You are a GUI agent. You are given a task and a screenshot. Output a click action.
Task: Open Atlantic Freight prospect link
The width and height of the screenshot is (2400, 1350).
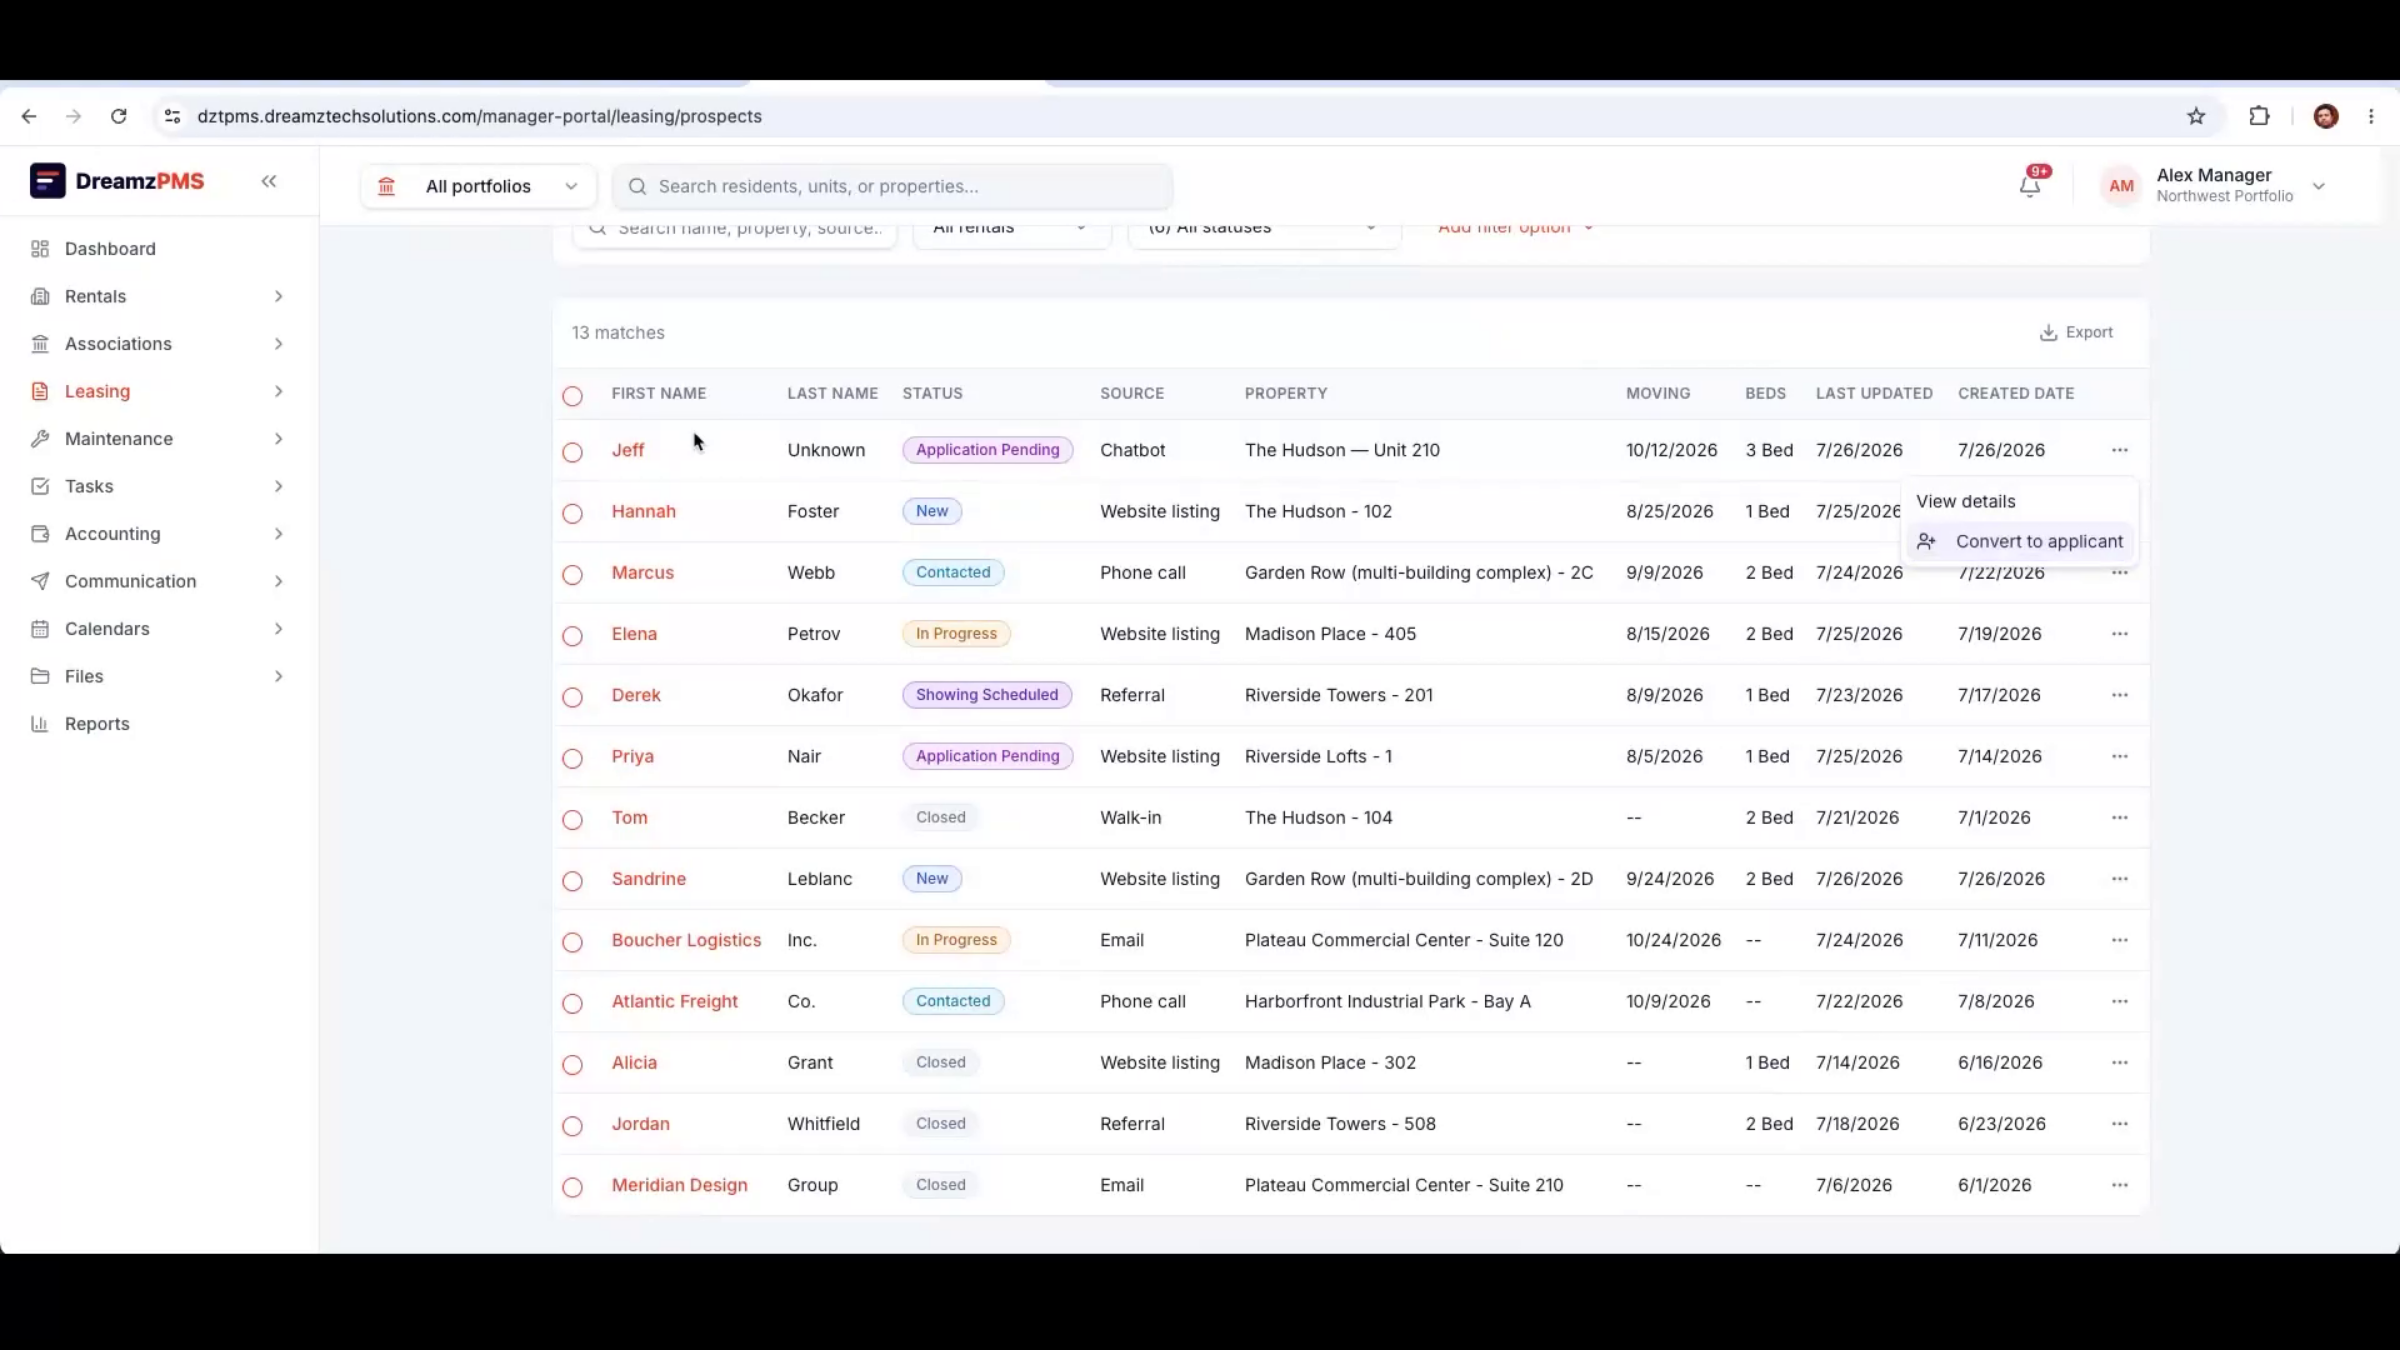[x=674, y=1001]
